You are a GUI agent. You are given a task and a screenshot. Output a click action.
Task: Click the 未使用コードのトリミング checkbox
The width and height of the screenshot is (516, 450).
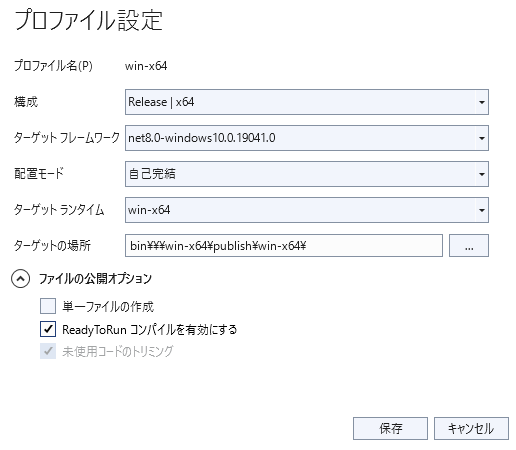(x=48, y=351)
